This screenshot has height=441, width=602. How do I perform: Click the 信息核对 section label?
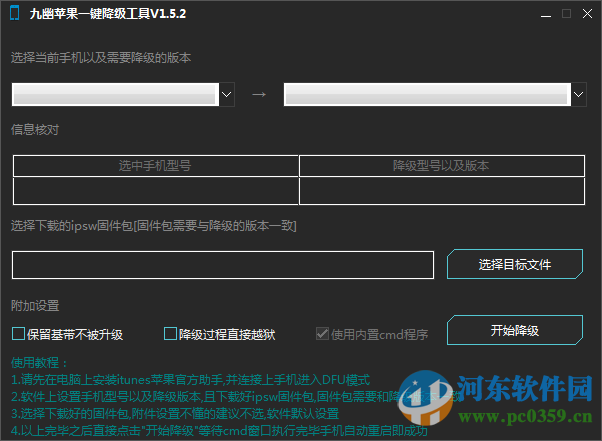pos(35,130)
